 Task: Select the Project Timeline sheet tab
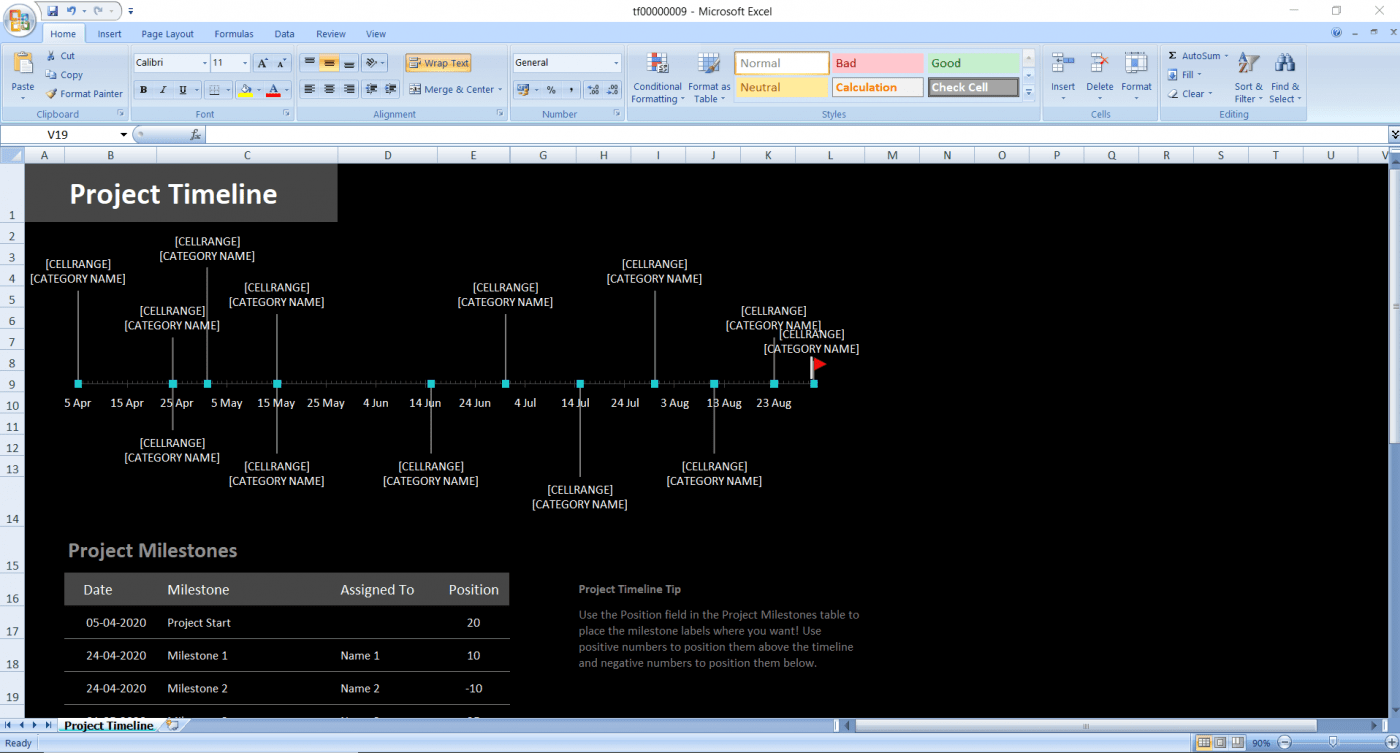tap(108, 725)
